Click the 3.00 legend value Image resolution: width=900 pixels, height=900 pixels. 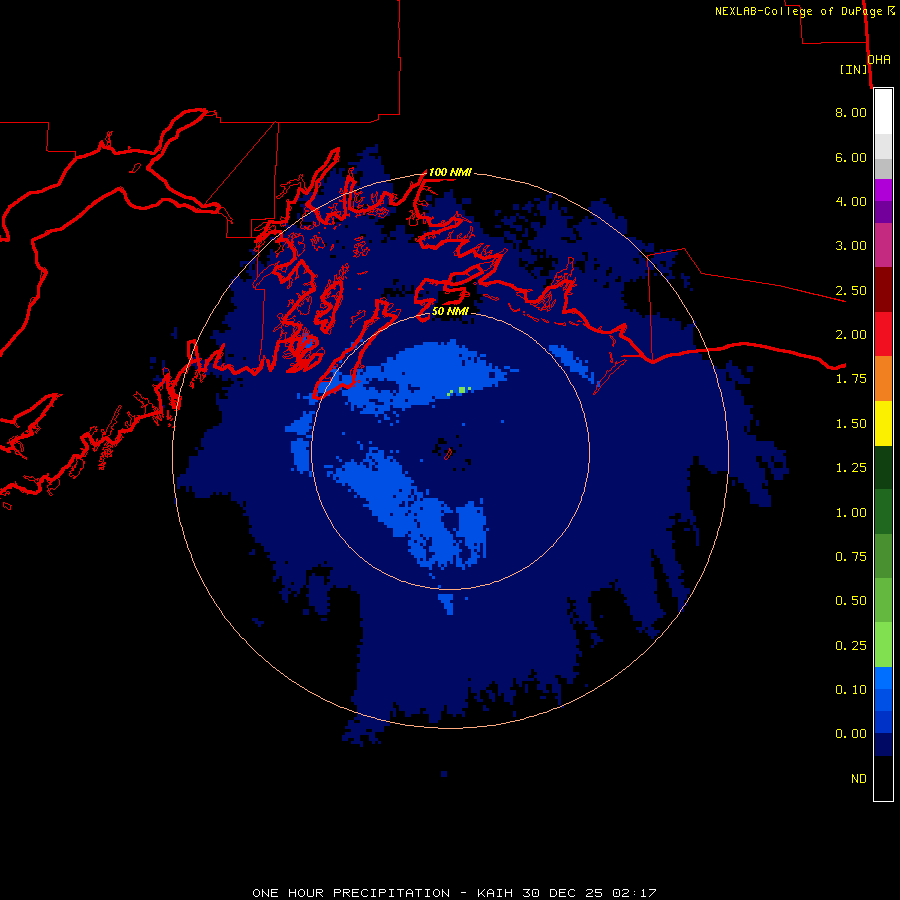click(x=851, y=246)
